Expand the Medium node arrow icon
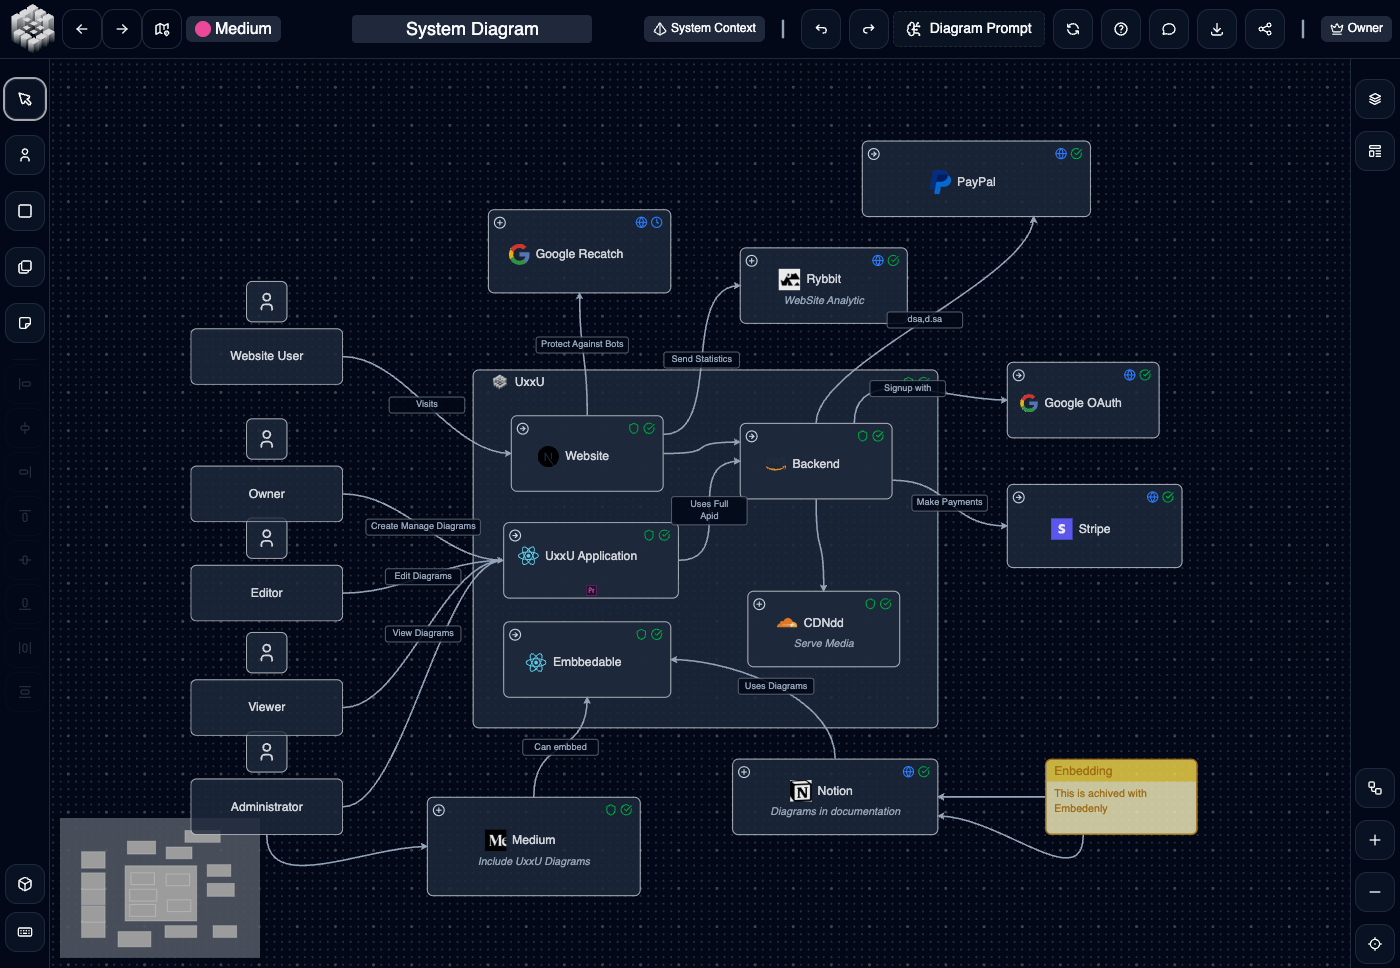 point(439,810)
